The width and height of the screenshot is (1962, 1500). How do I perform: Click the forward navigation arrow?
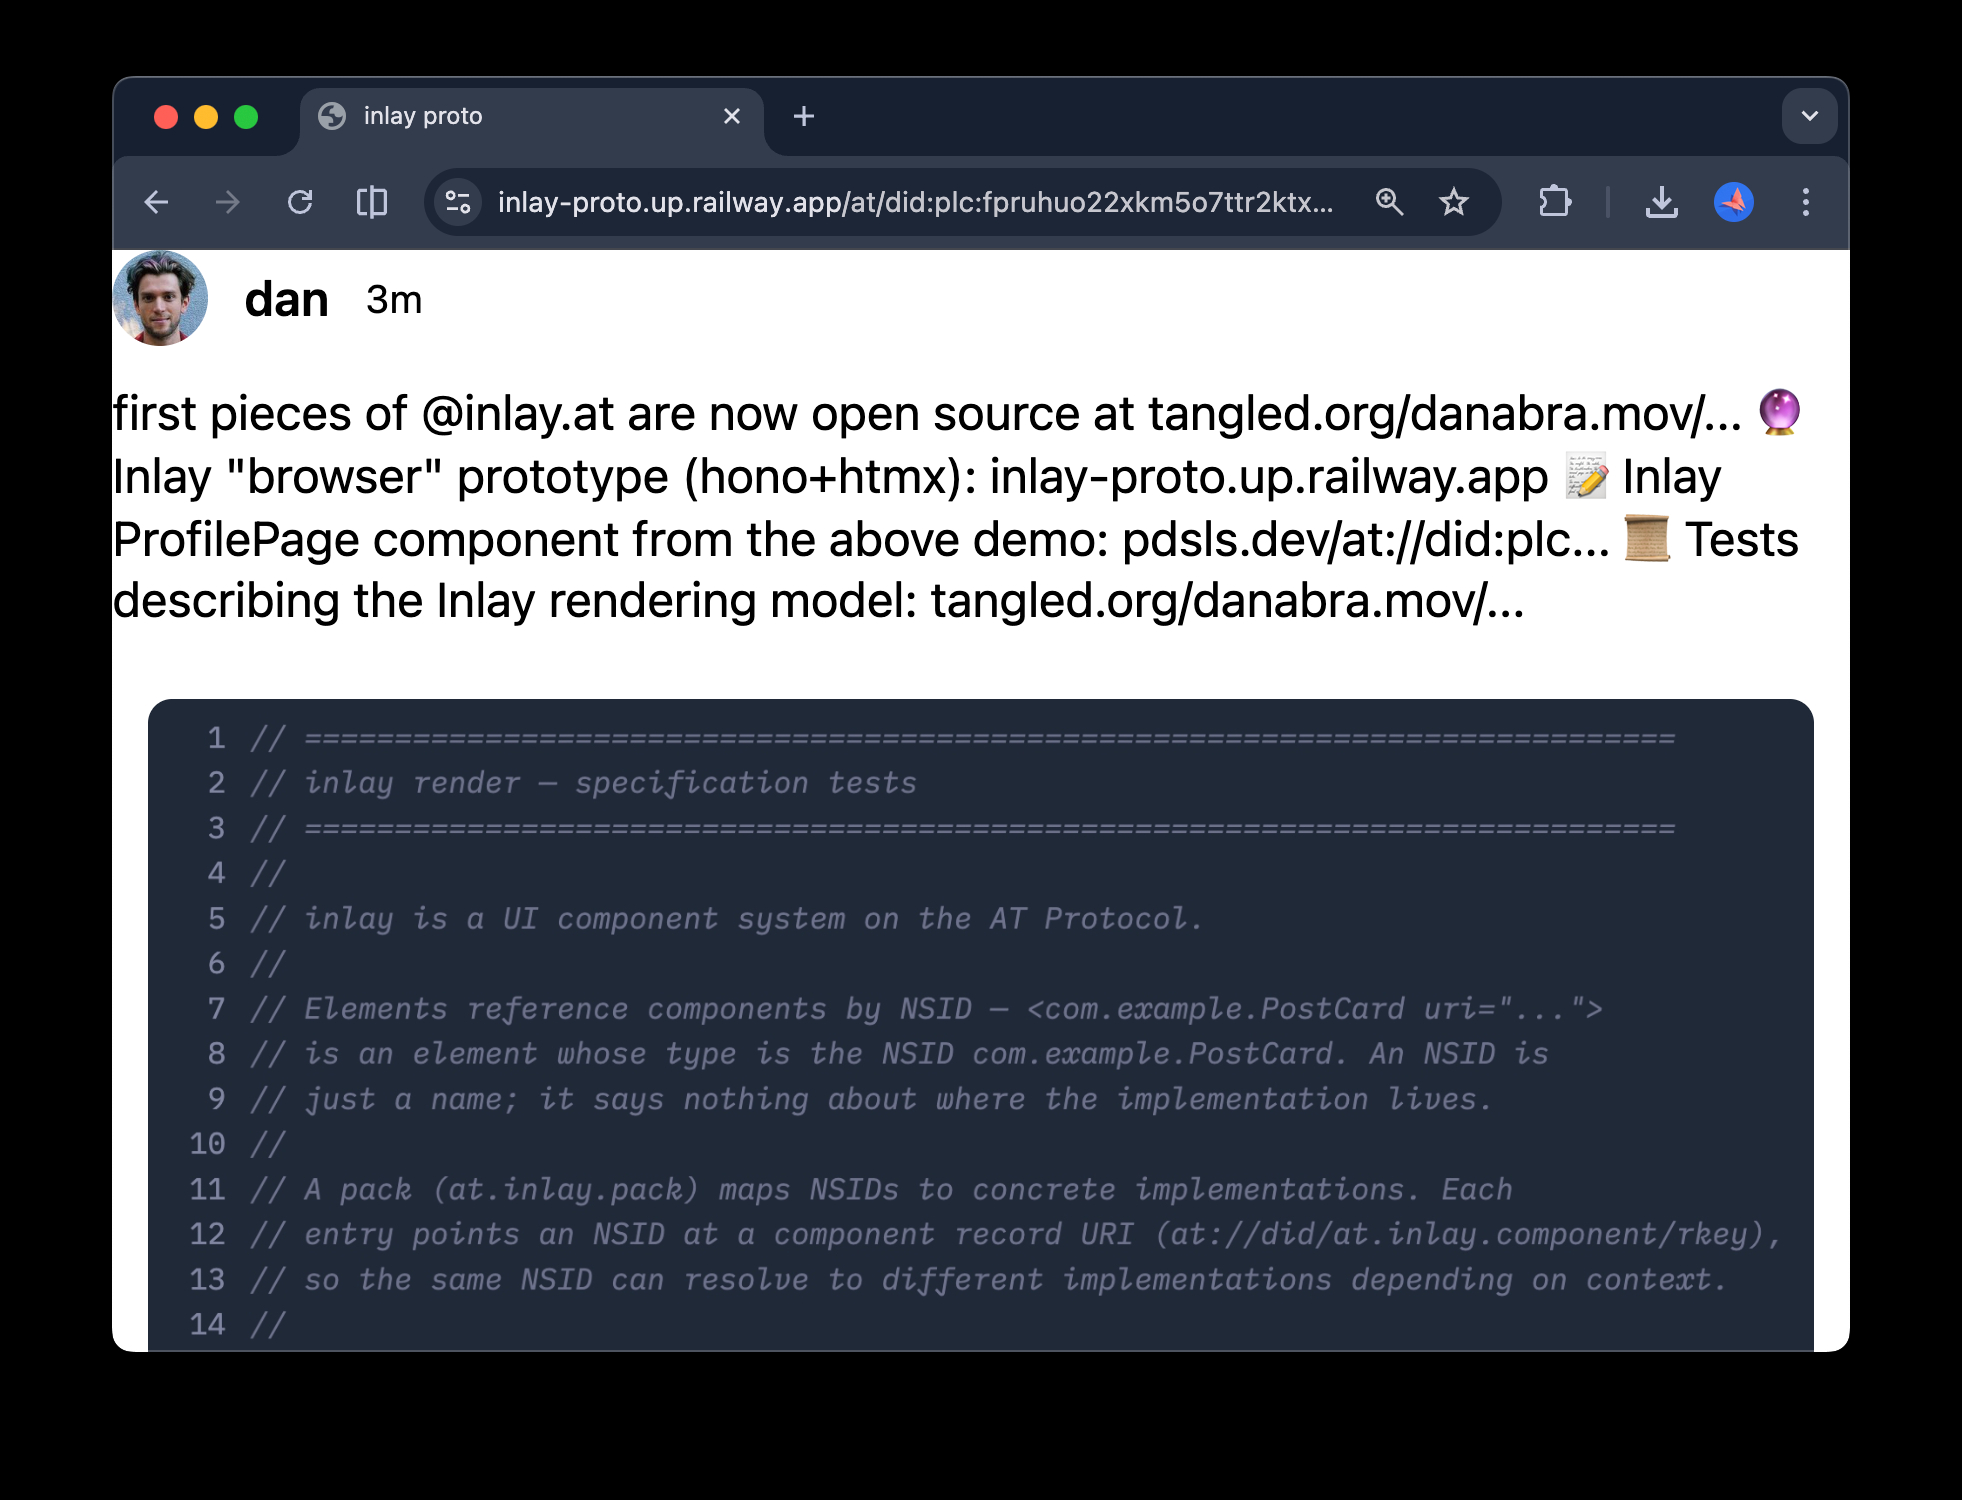tap(228, 203)
